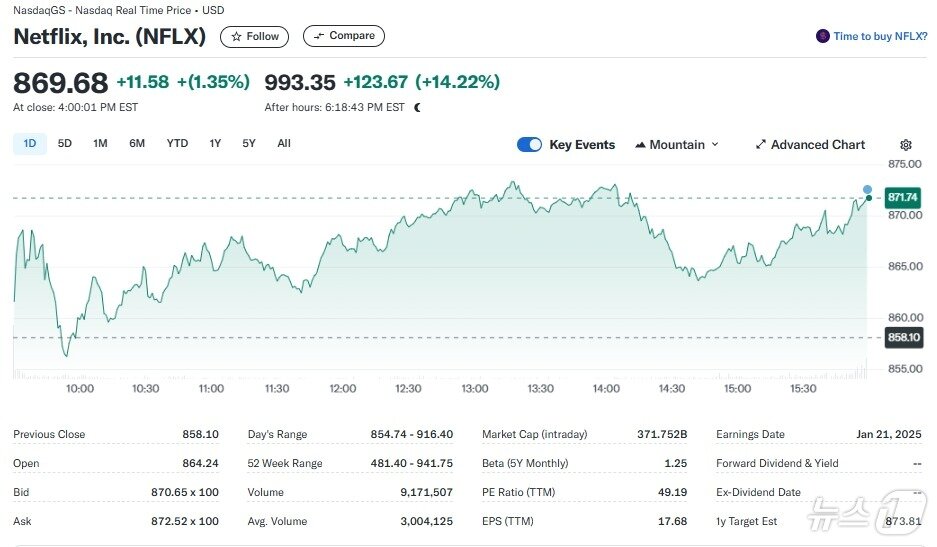Click the Time to buy NFLX icon

pos(823,36)
